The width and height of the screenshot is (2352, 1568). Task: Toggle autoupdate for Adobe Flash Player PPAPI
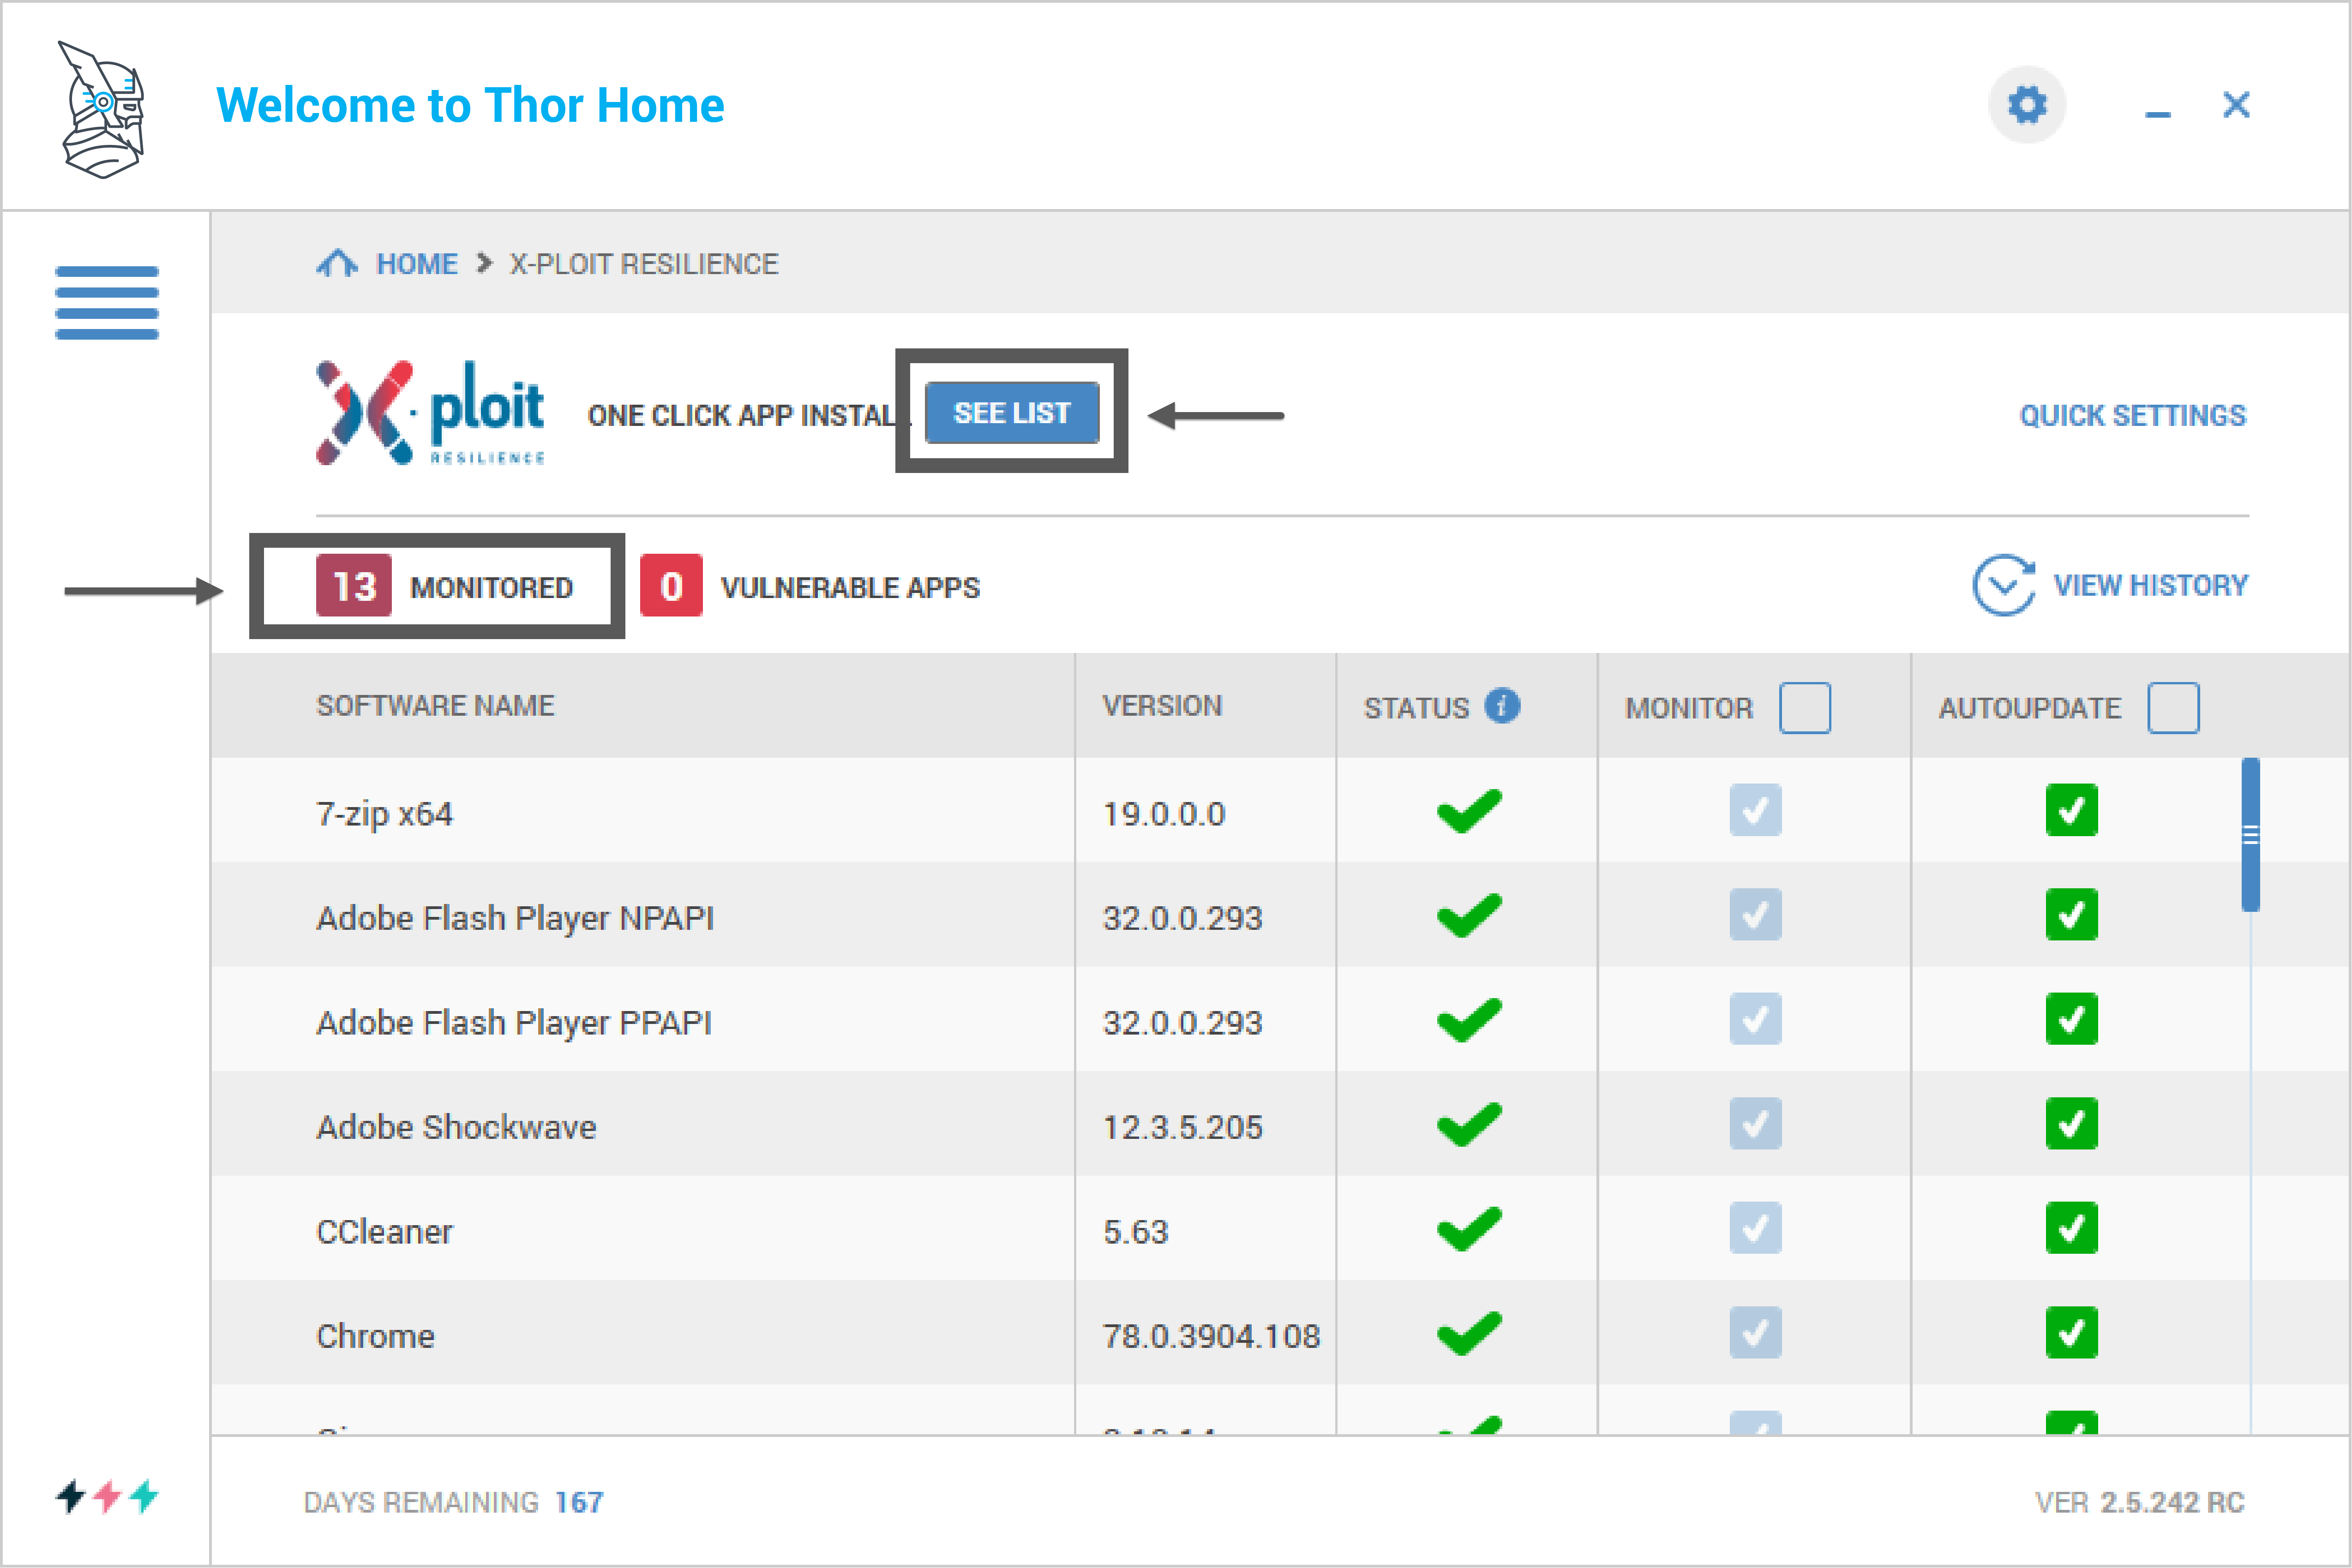pos(2071,1019)
